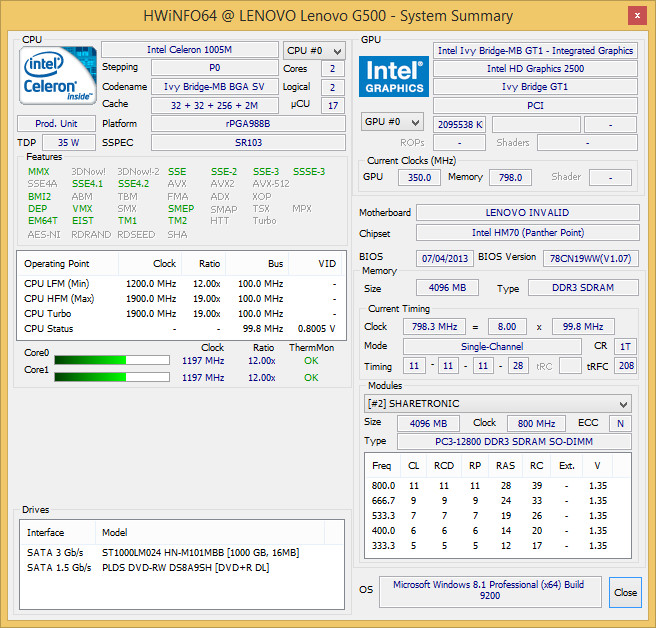656x628 pixels.
Task: Click the BIOS Version 78CN19WW(V1.07) field
Action: 591,258
